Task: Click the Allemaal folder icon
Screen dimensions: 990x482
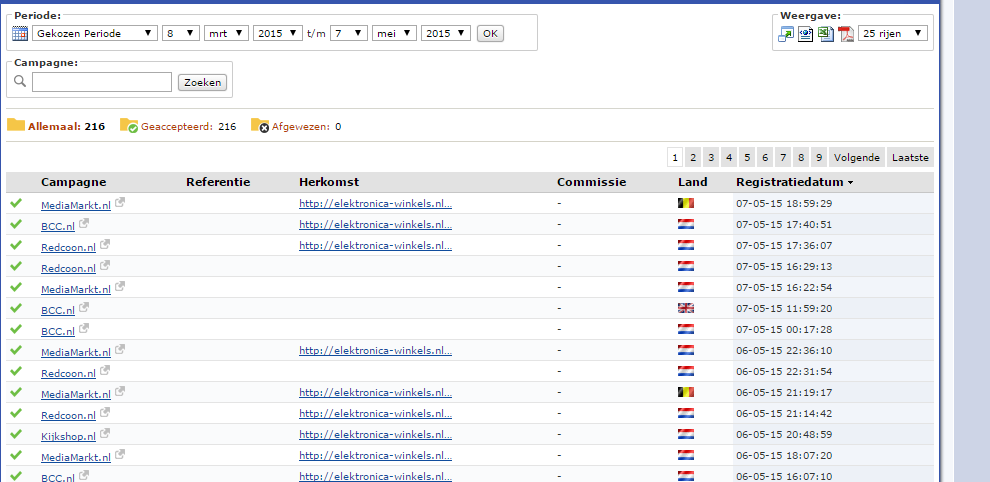Action: (x=16, y=124)
